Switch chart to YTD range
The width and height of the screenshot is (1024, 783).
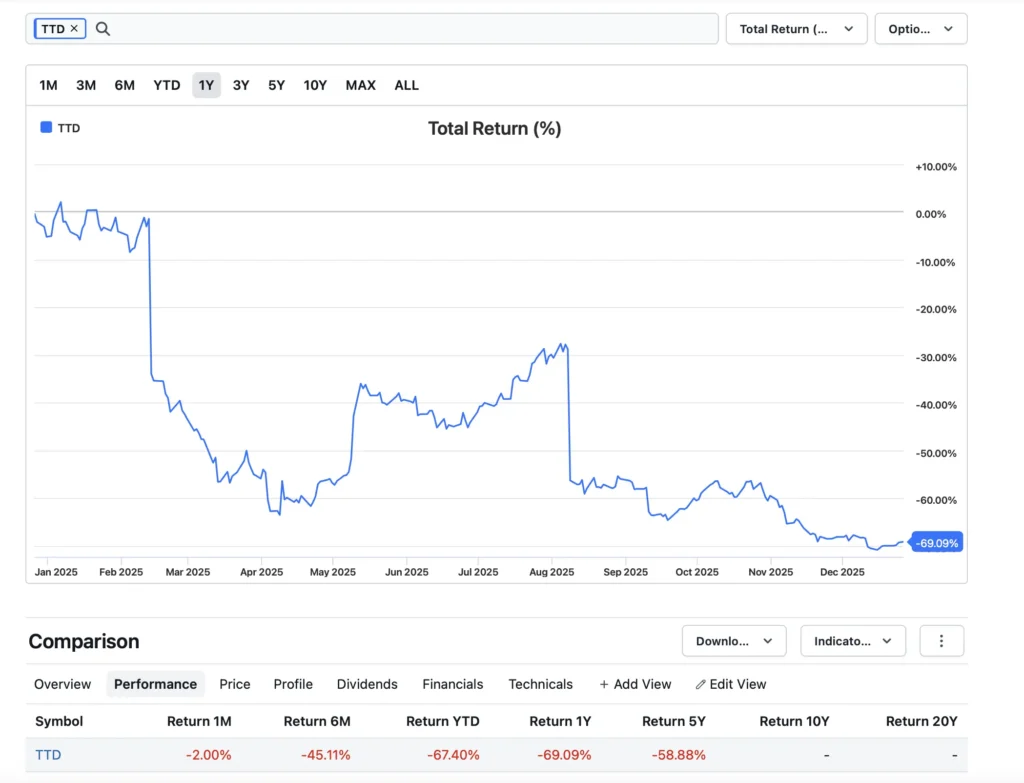click(166, 85)
